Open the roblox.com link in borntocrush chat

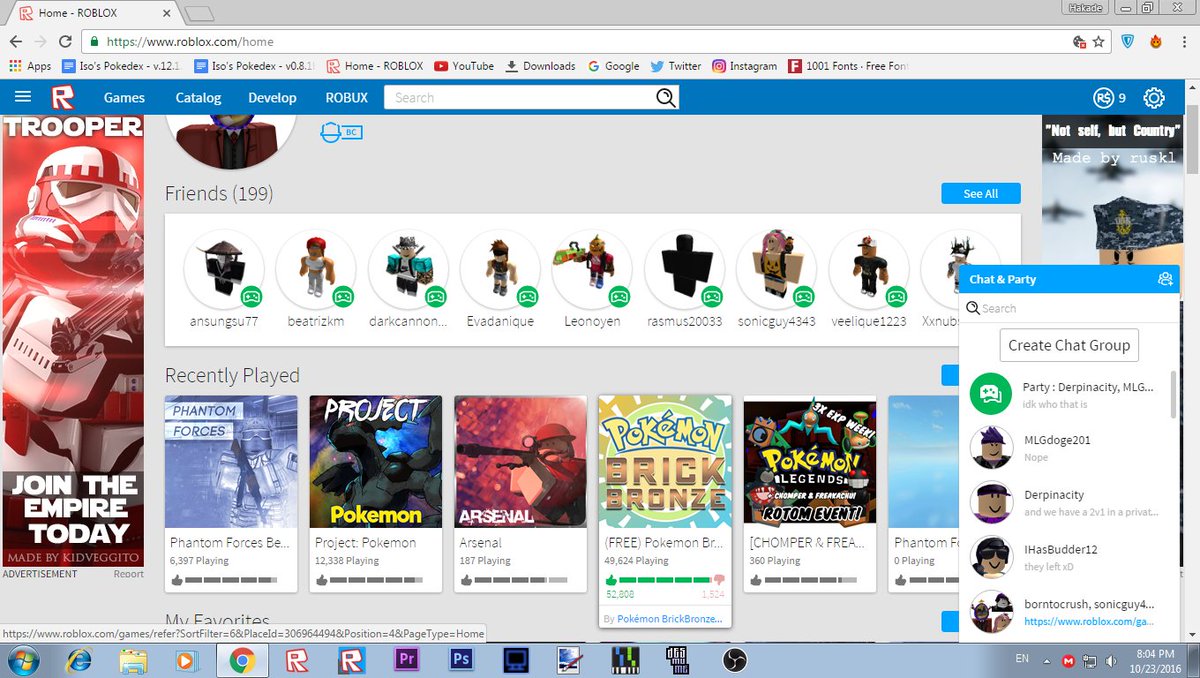(1089, 621)
